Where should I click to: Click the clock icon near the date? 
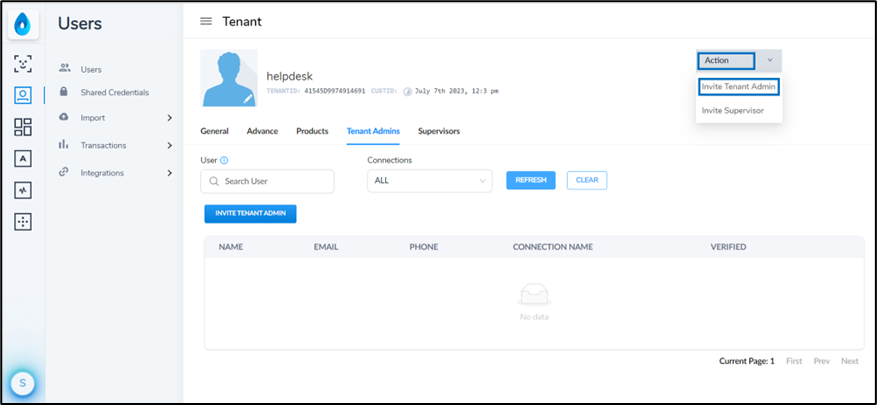(408, 91)
